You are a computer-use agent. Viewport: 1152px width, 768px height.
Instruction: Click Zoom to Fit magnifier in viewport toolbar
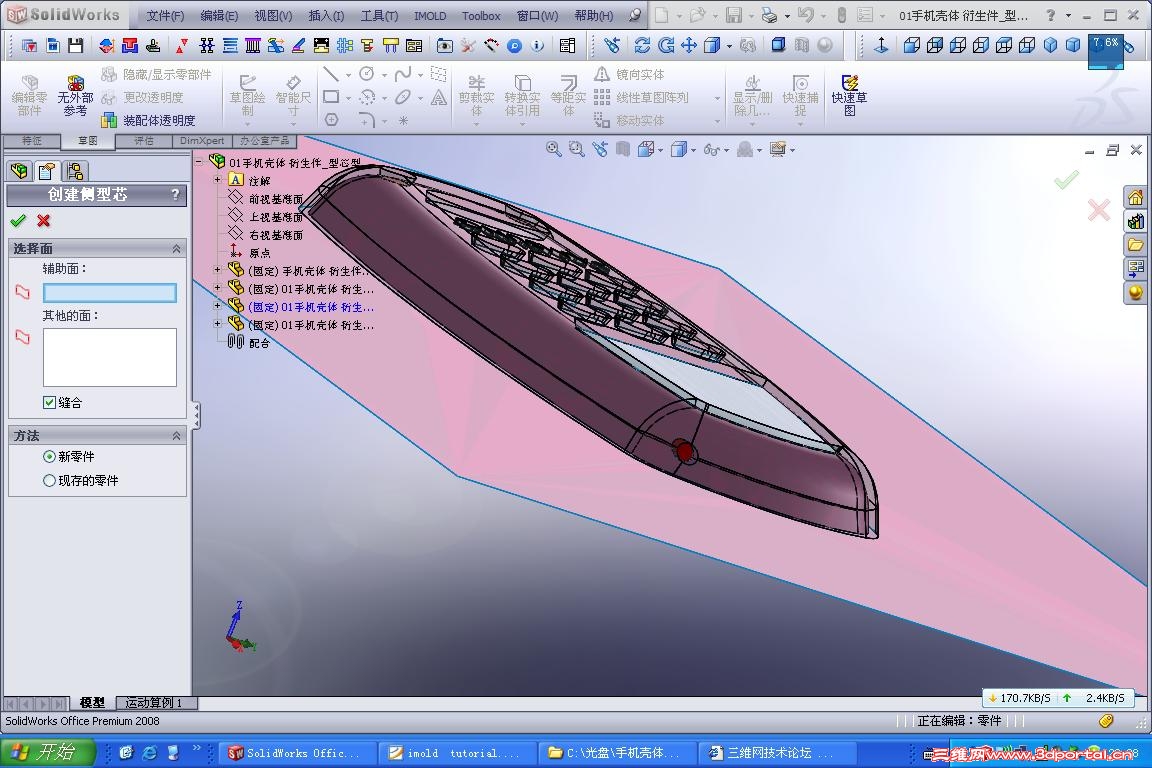point(553,149)
